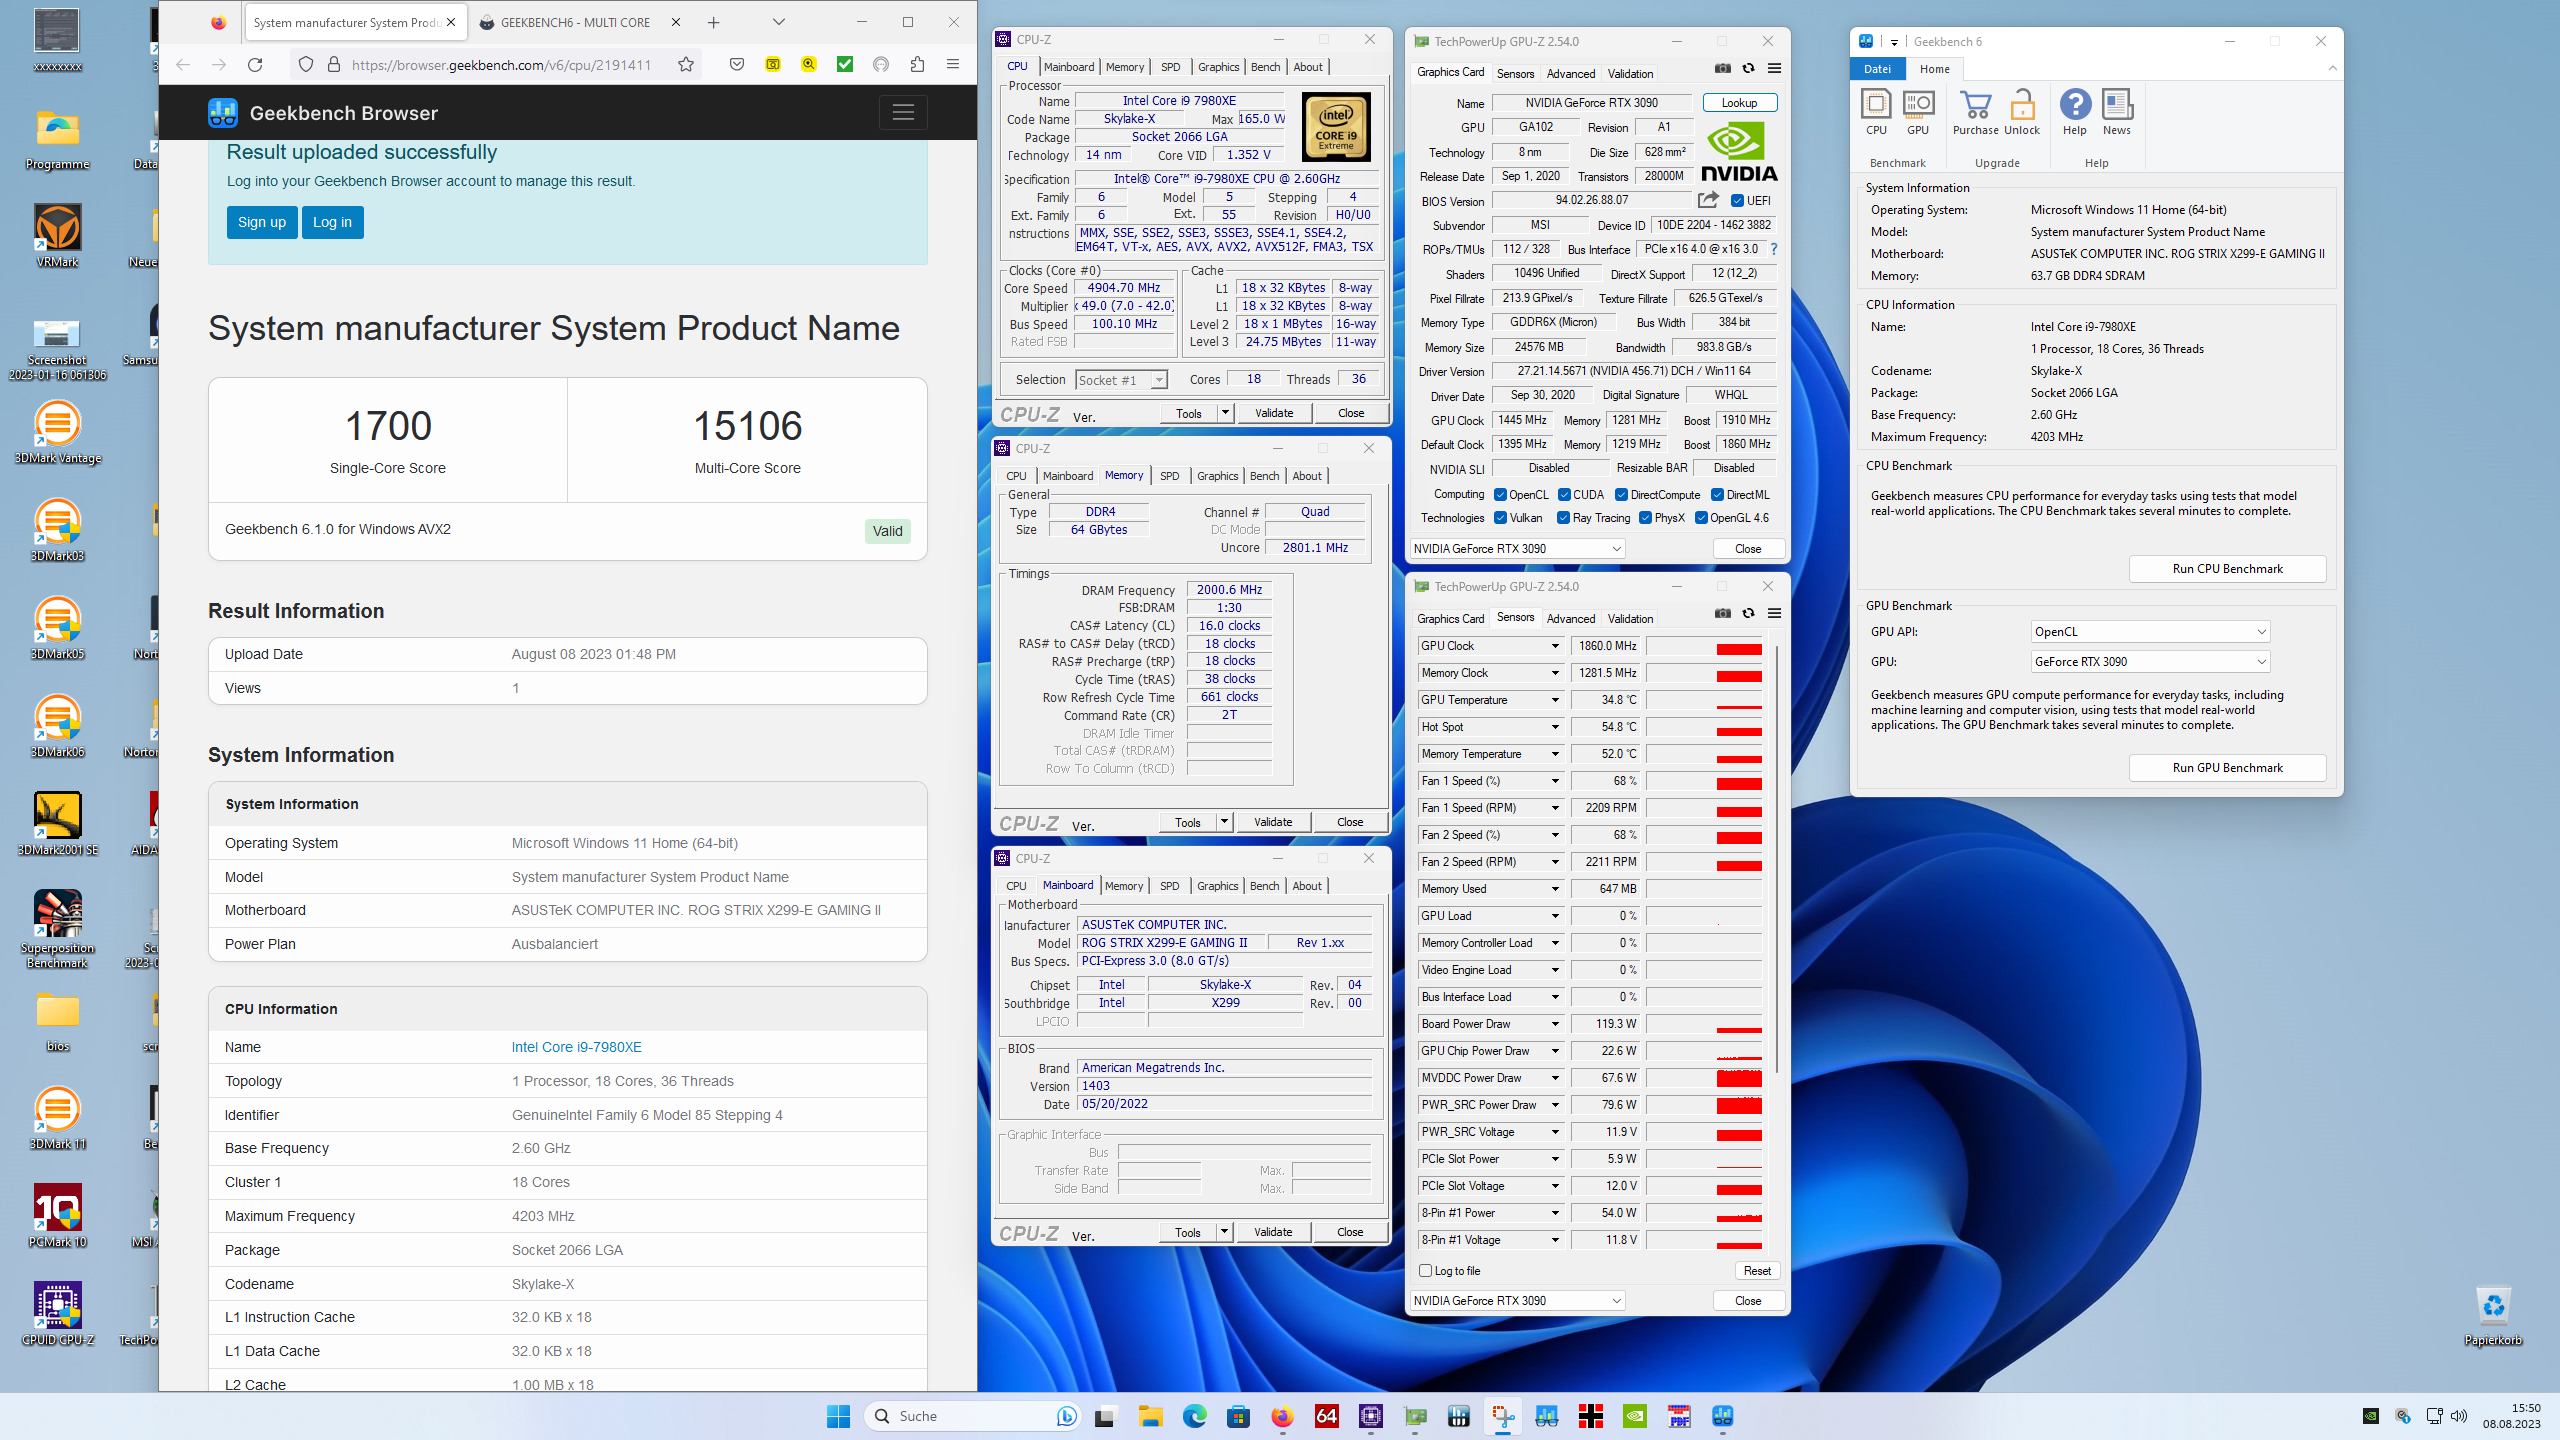This screenshot has width=2560, height=1440.
Task: Open the GPU Clock sensor dropdown
Action: tap(1555, 646)
